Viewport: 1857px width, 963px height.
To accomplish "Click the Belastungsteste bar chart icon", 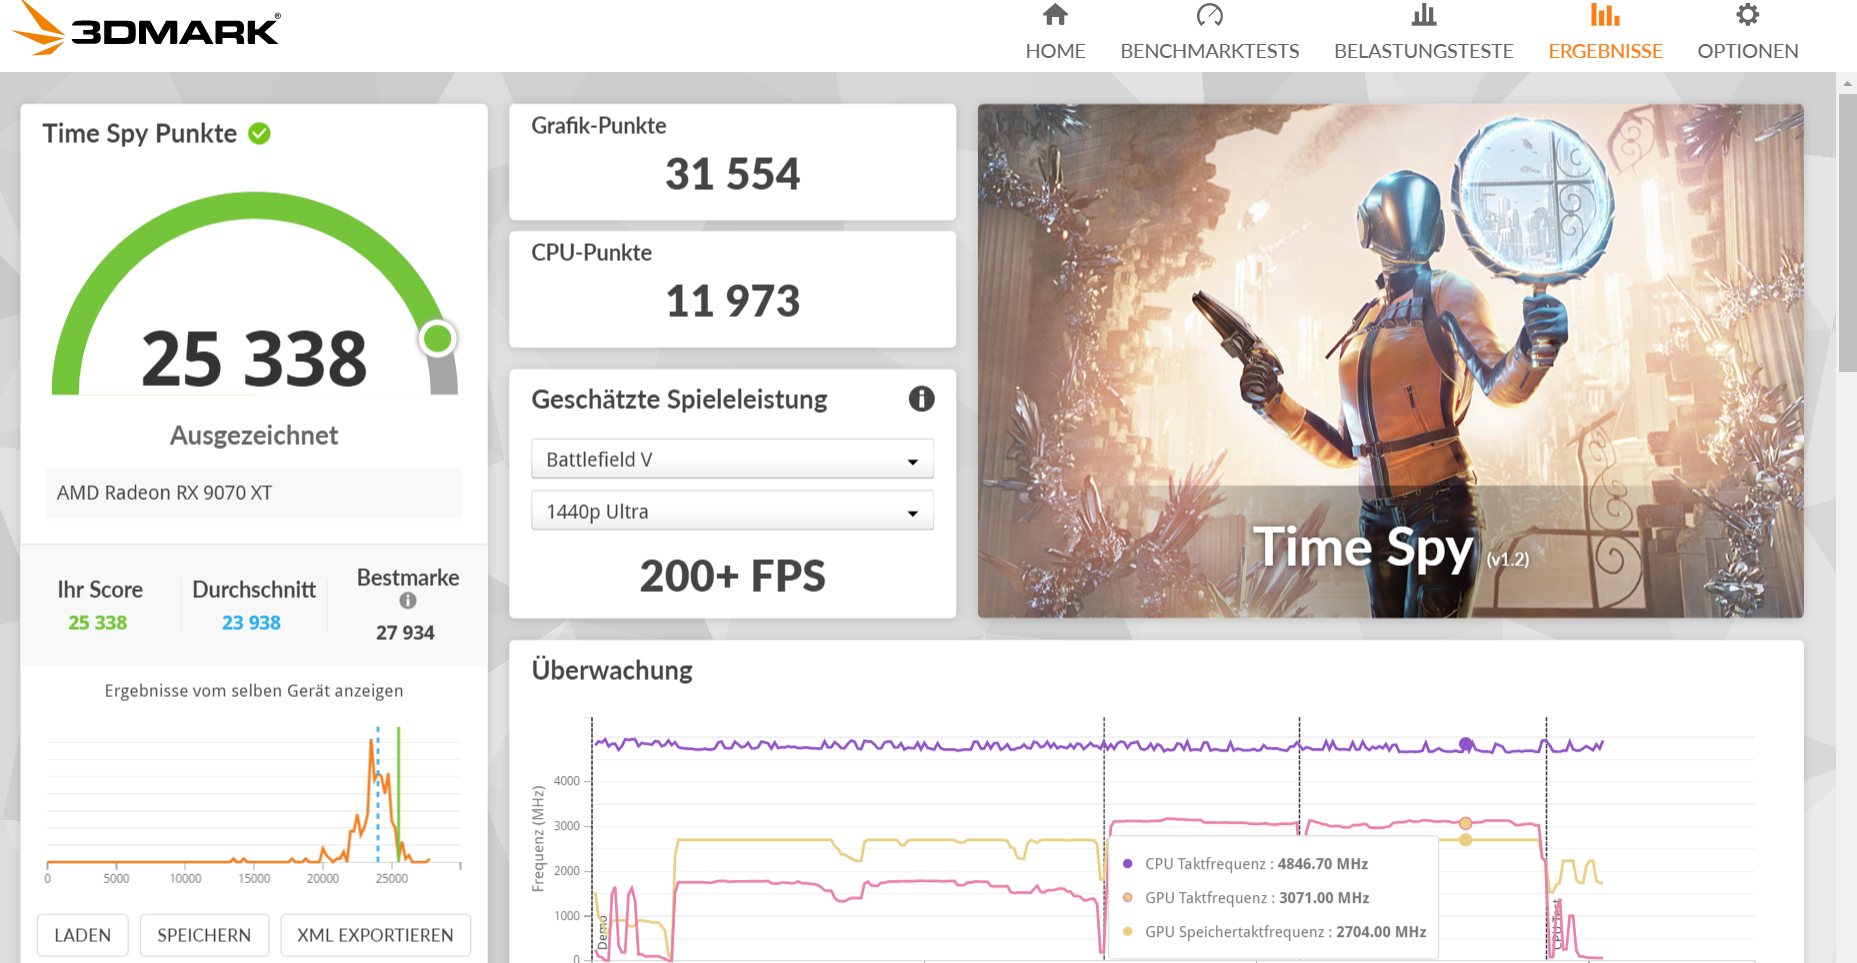I will tap(1424, 15).
